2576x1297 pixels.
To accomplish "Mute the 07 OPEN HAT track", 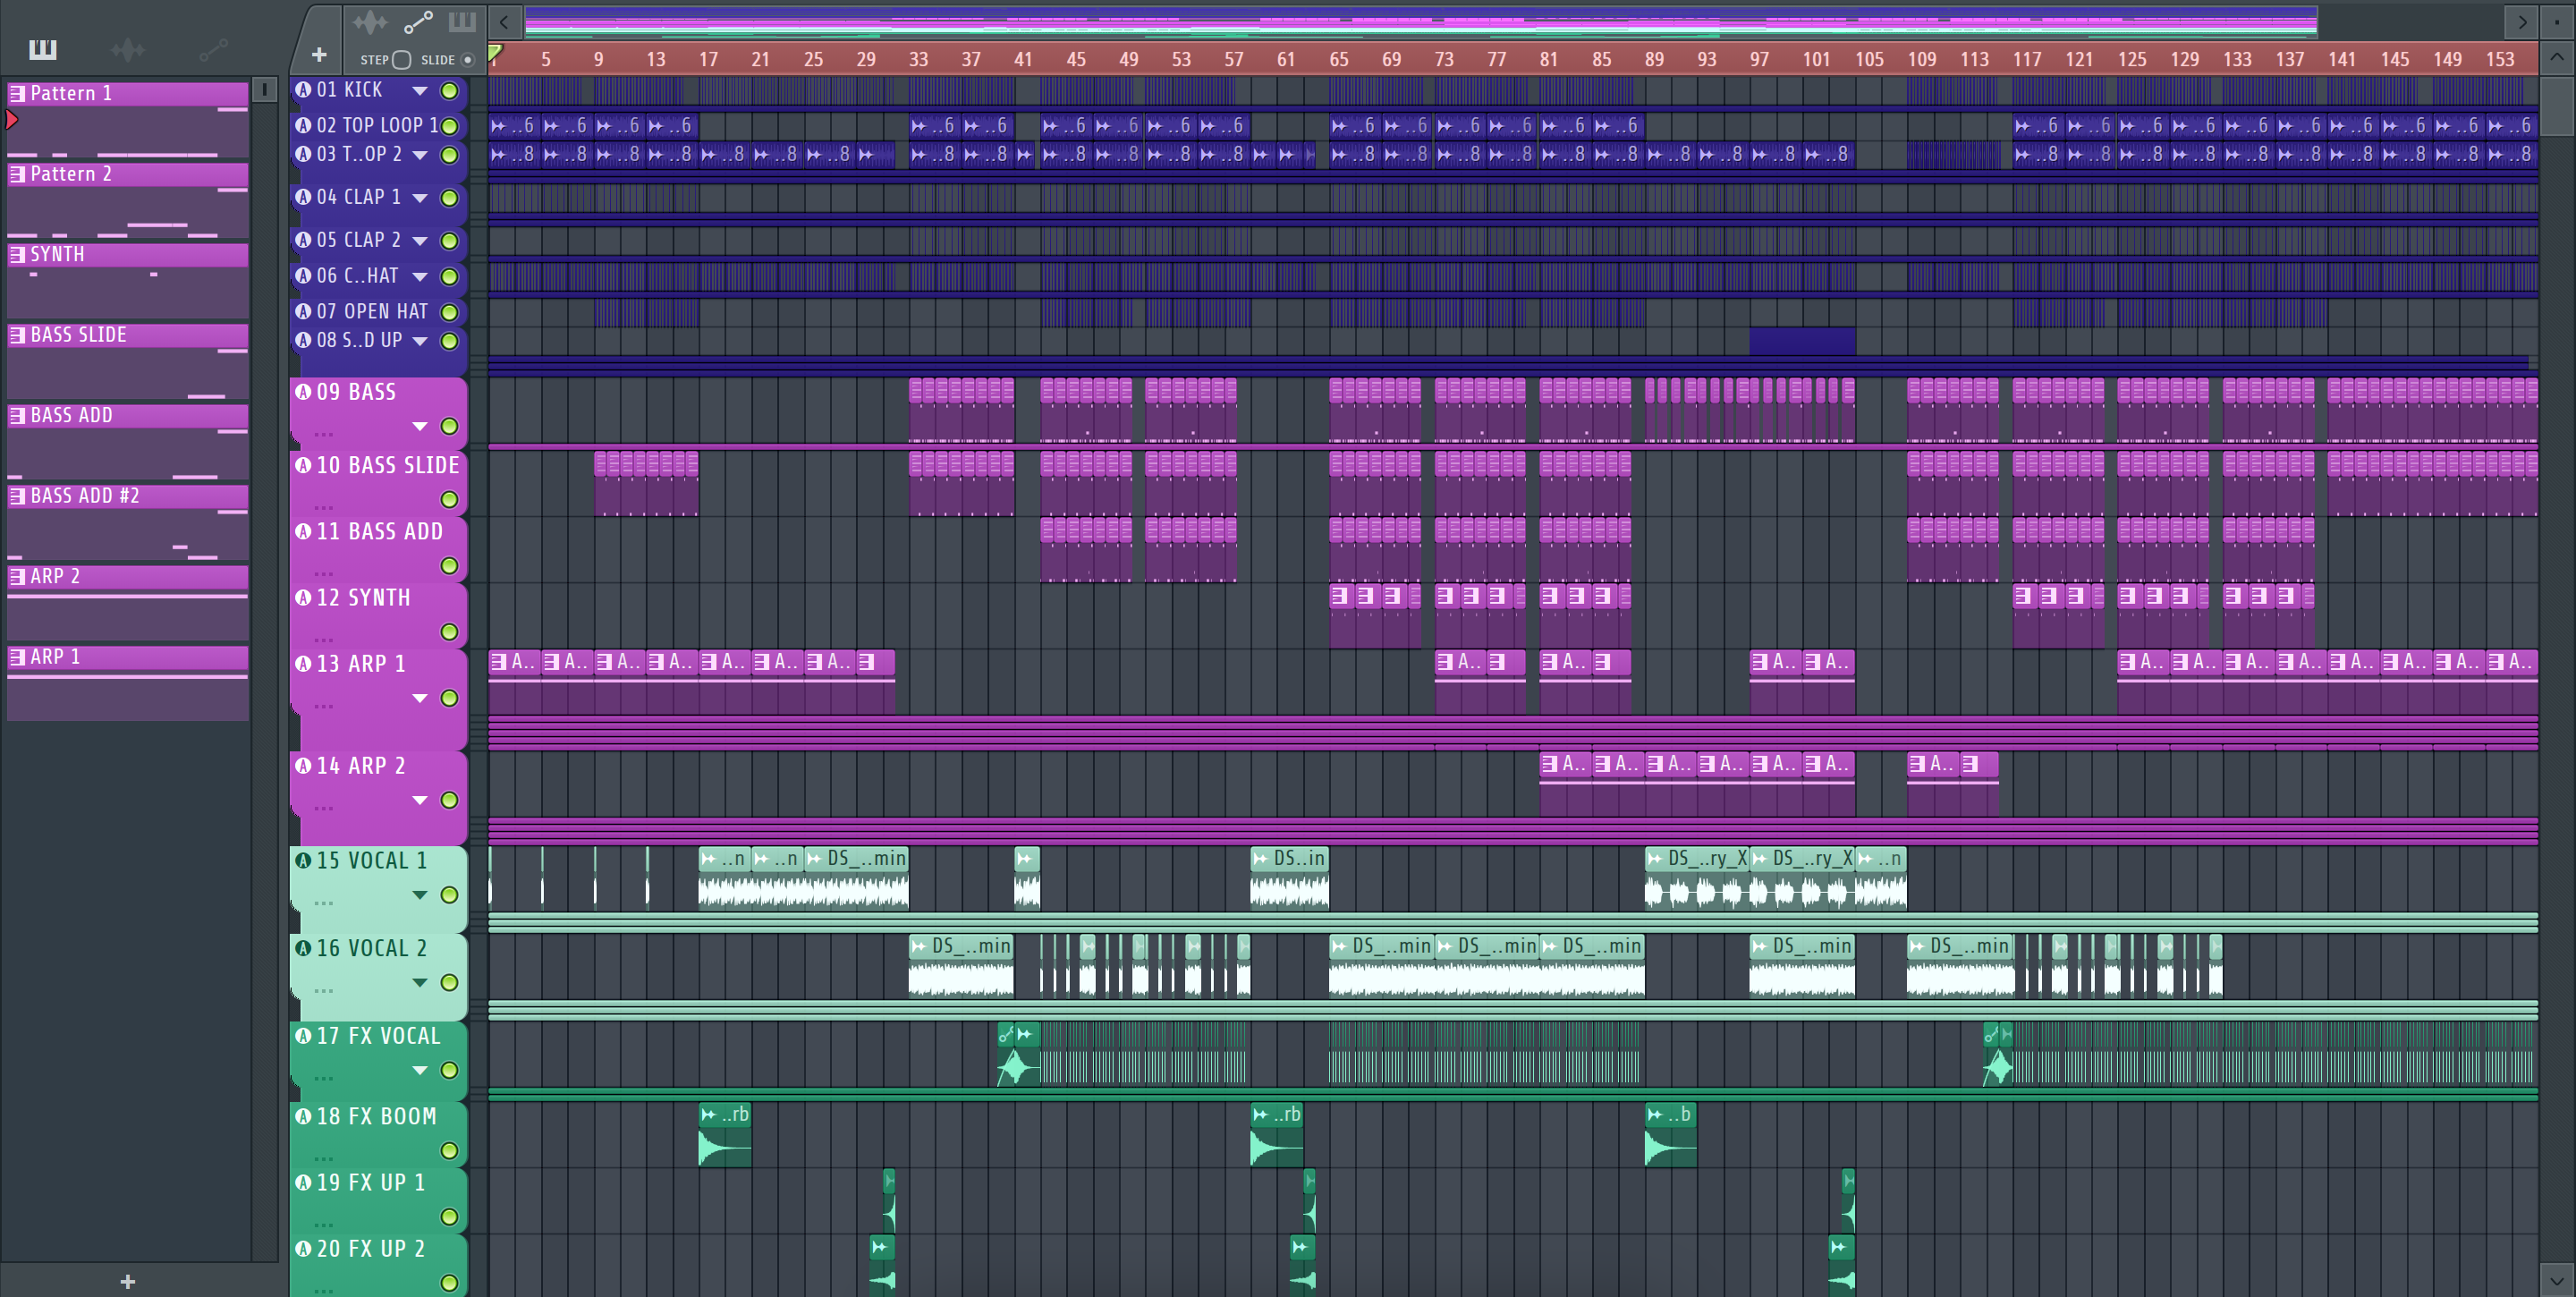I will coord(450,312).
